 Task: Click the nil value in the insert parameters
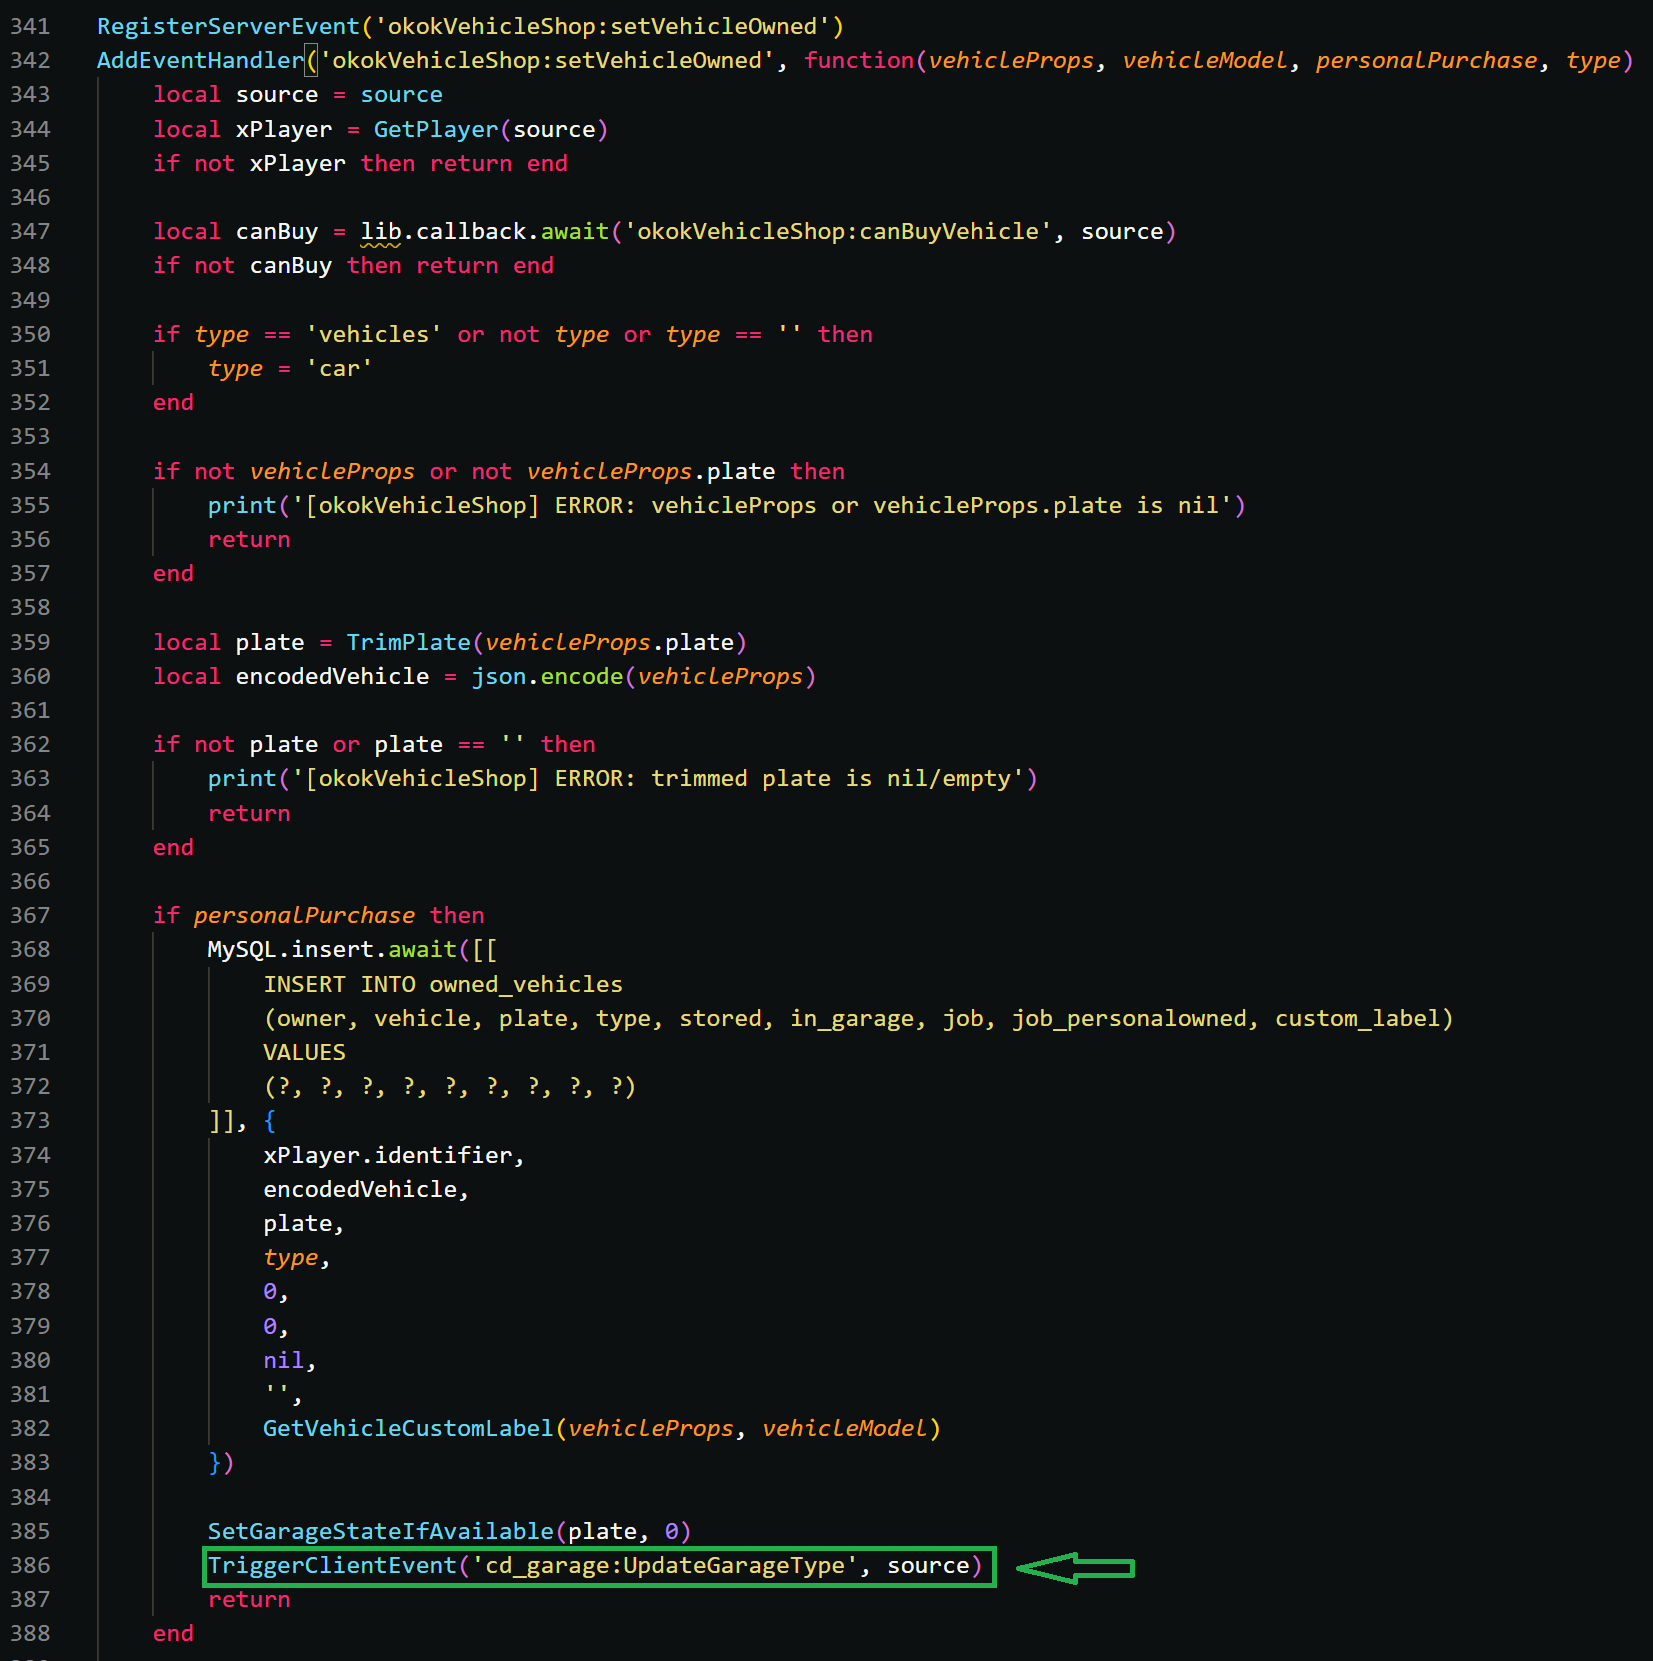coord(283,1360)
